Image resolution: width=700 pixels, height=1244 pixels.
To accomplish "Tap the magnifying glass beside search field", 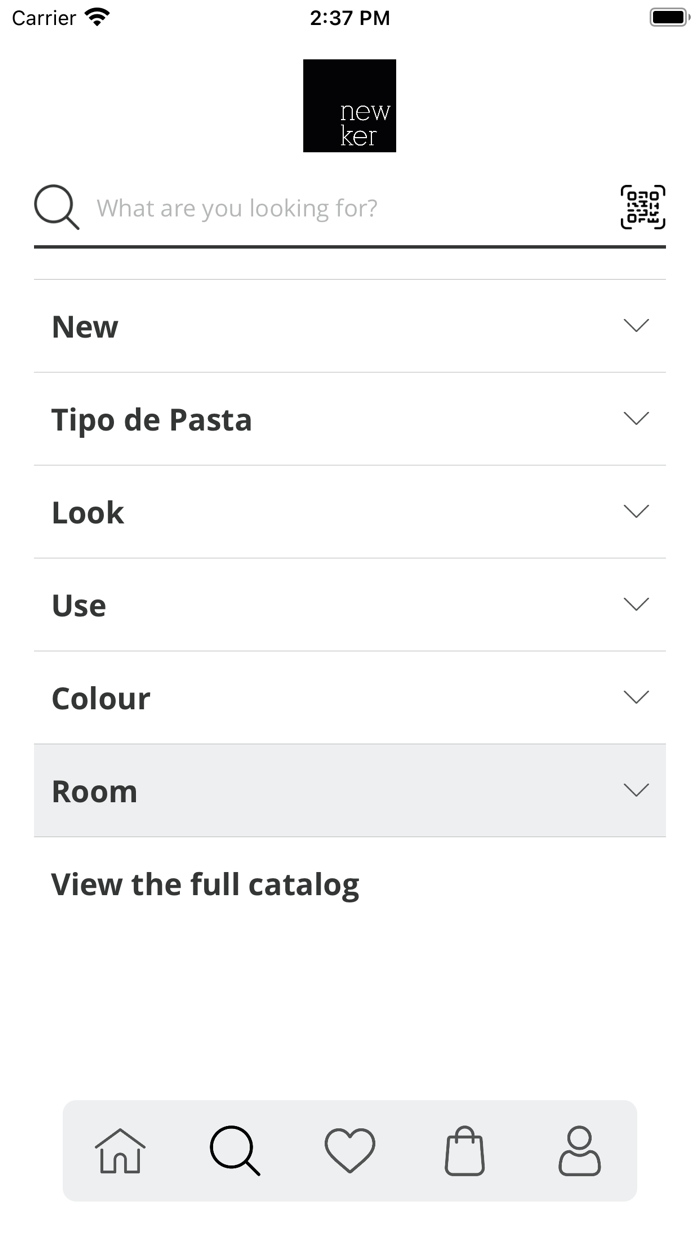I will [57, 208].
